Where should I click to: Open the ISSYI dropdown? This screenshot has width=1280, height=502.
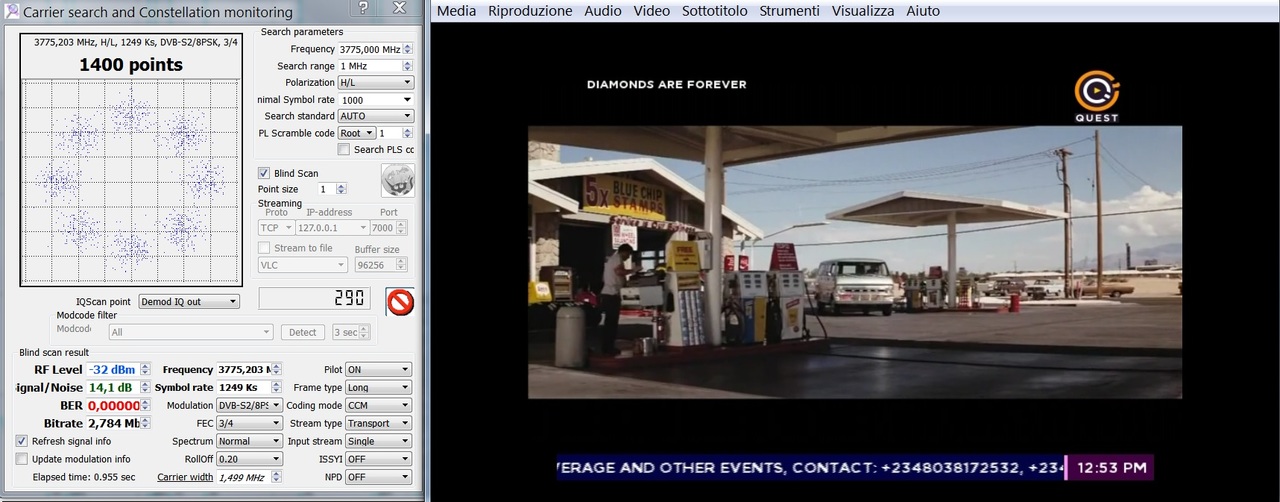pos(378,459)
